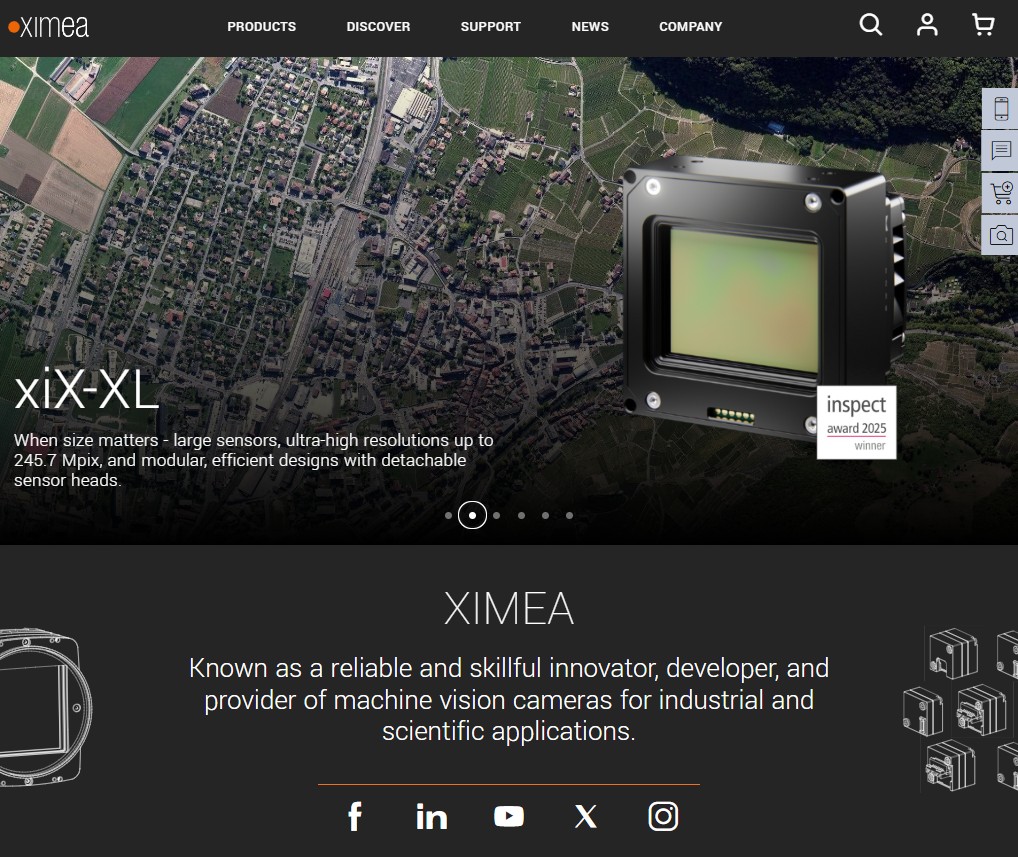Image resolution: width=1018 pixels, height=857 pixels.
Task: Open XIMEA YouTube channel
Action: pyautogui.click(x=509, y=816)
